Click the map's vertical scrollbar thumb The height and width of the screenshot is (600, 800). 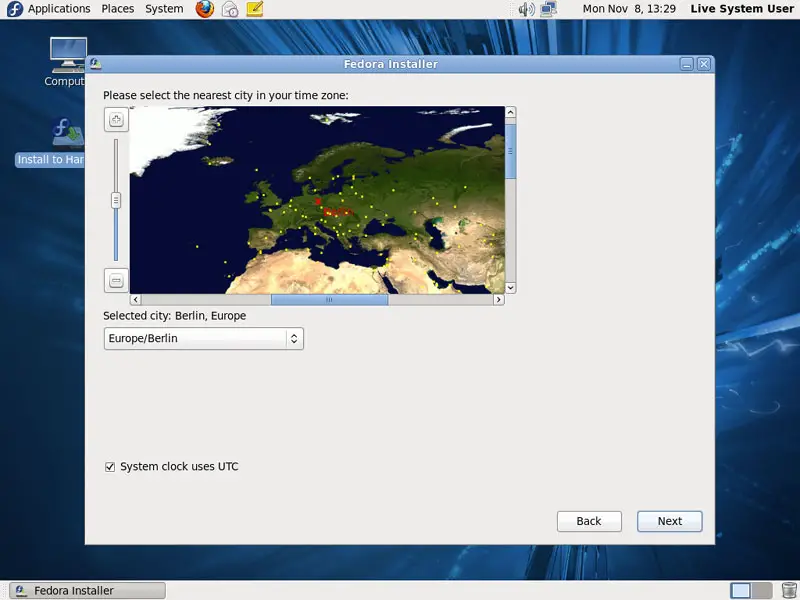[511, 152]
